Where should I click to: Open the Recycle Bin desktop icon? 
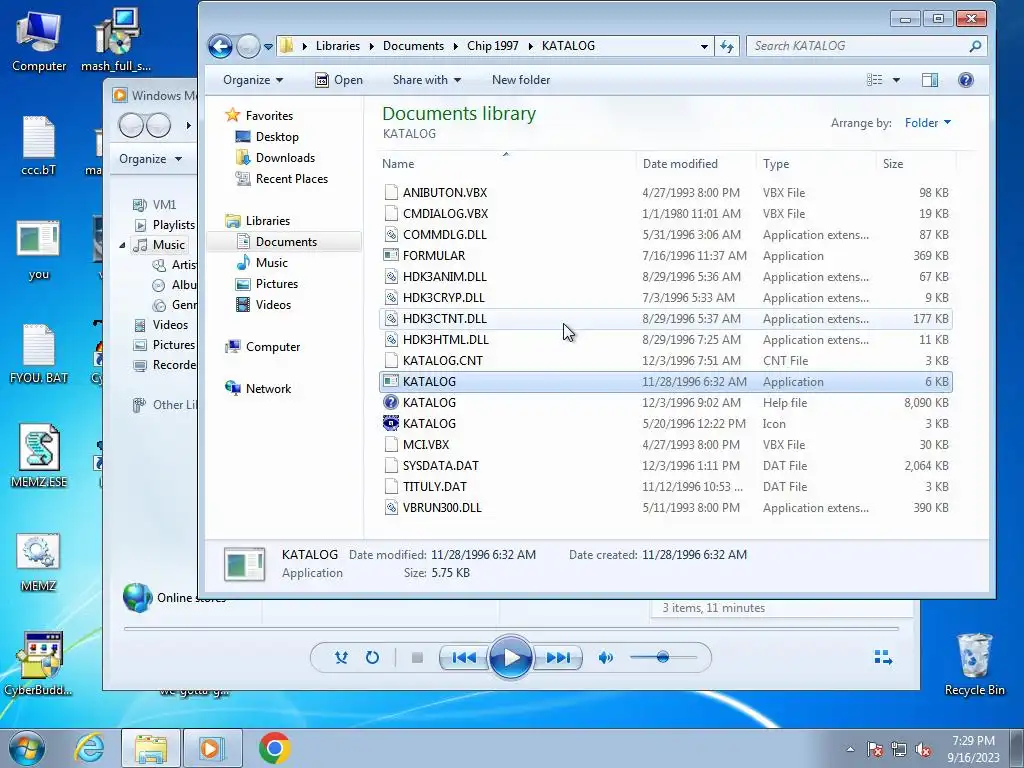(974, 665)
